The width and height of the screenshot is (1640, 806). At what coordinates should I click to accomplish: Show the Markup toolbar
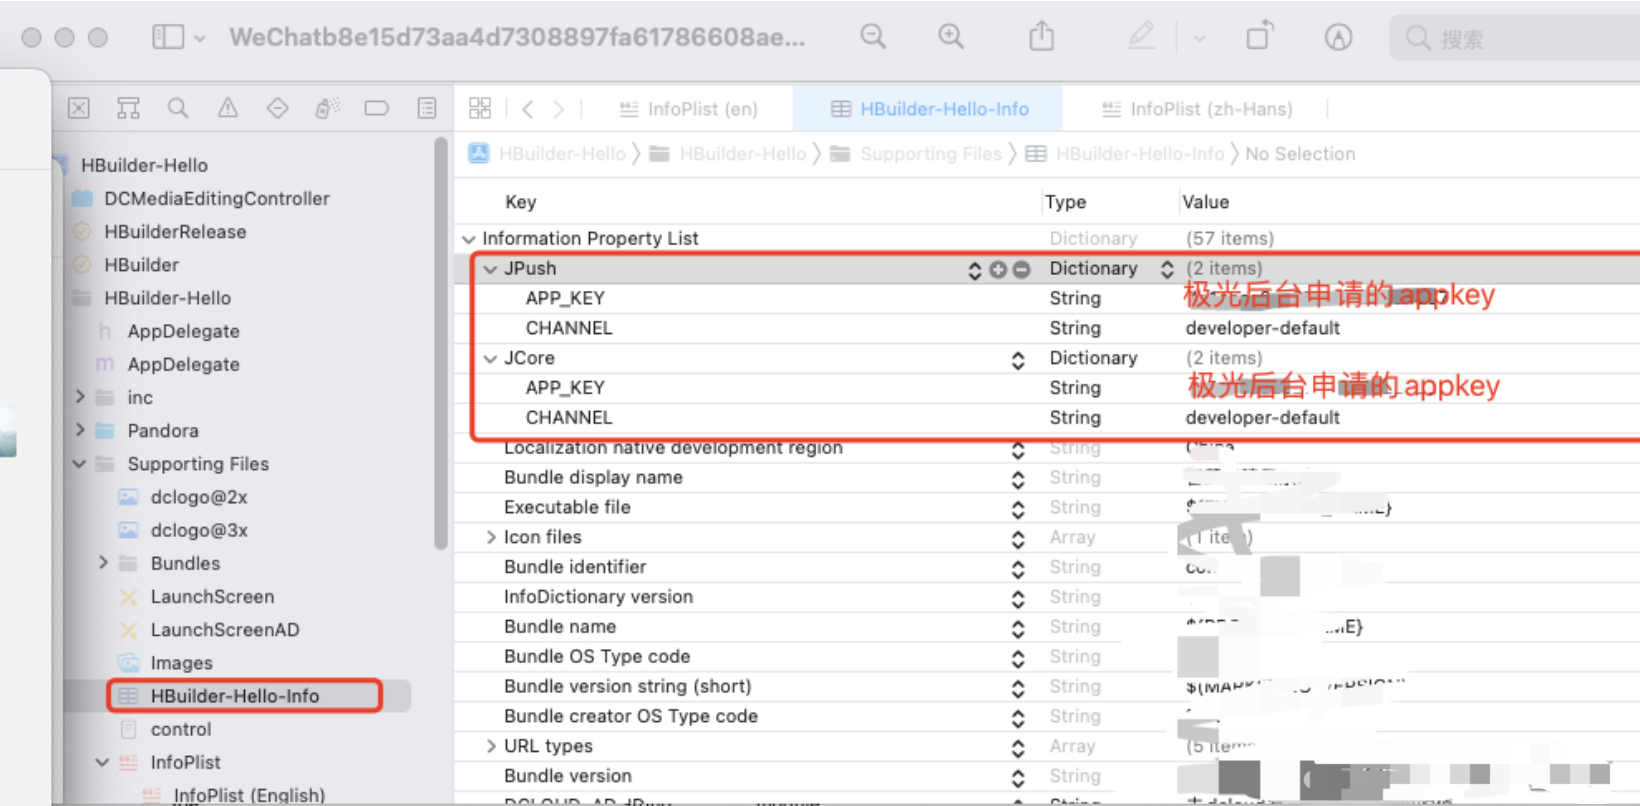1338,37
